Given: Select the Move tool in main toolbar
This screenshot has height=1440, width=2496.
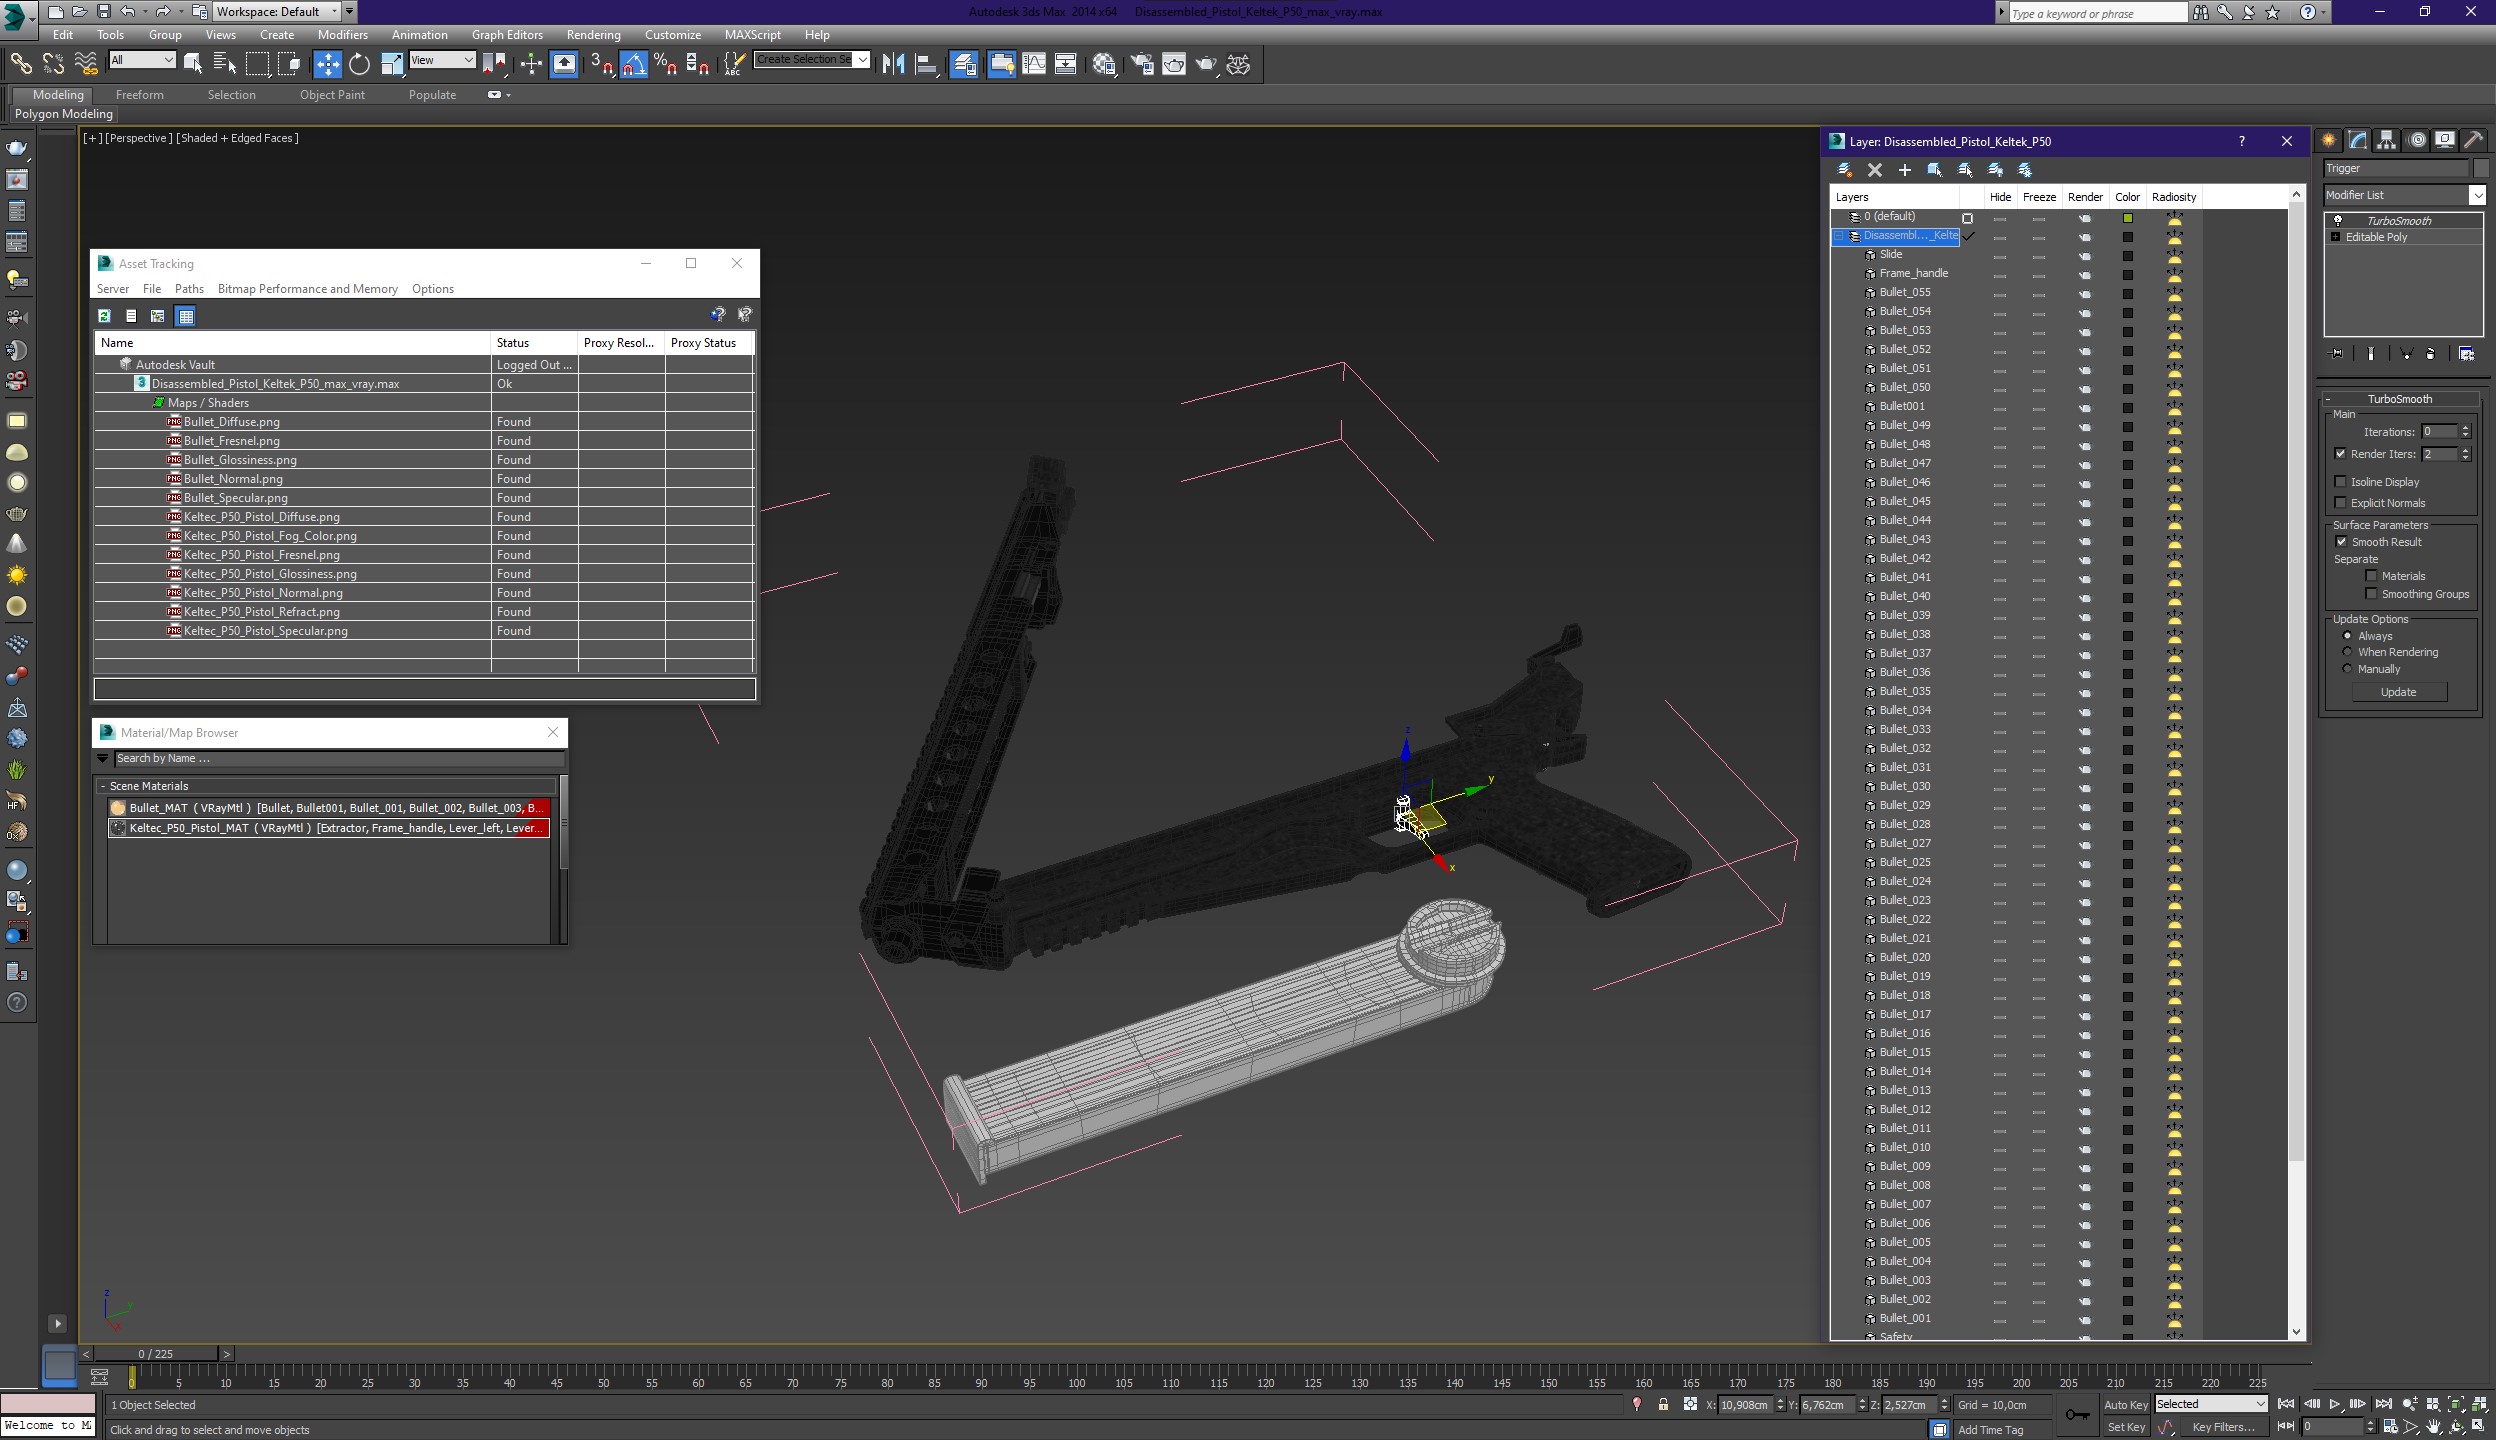Looking at the screenshot, I should click(328, 64).
